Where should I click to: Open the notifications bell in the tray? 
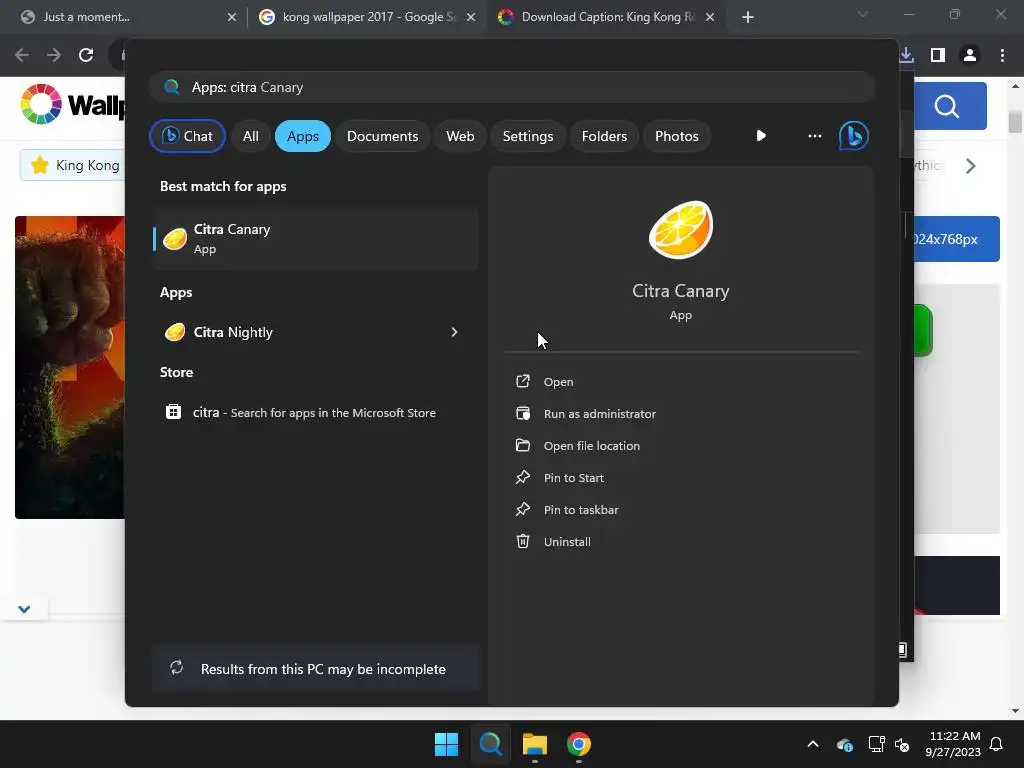tap(997, 744)
